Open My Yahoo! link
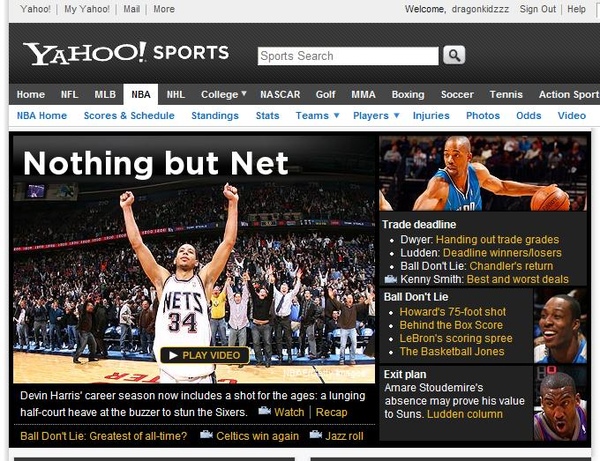The width and height of the screenshot is (600, 461). point(86,9)
